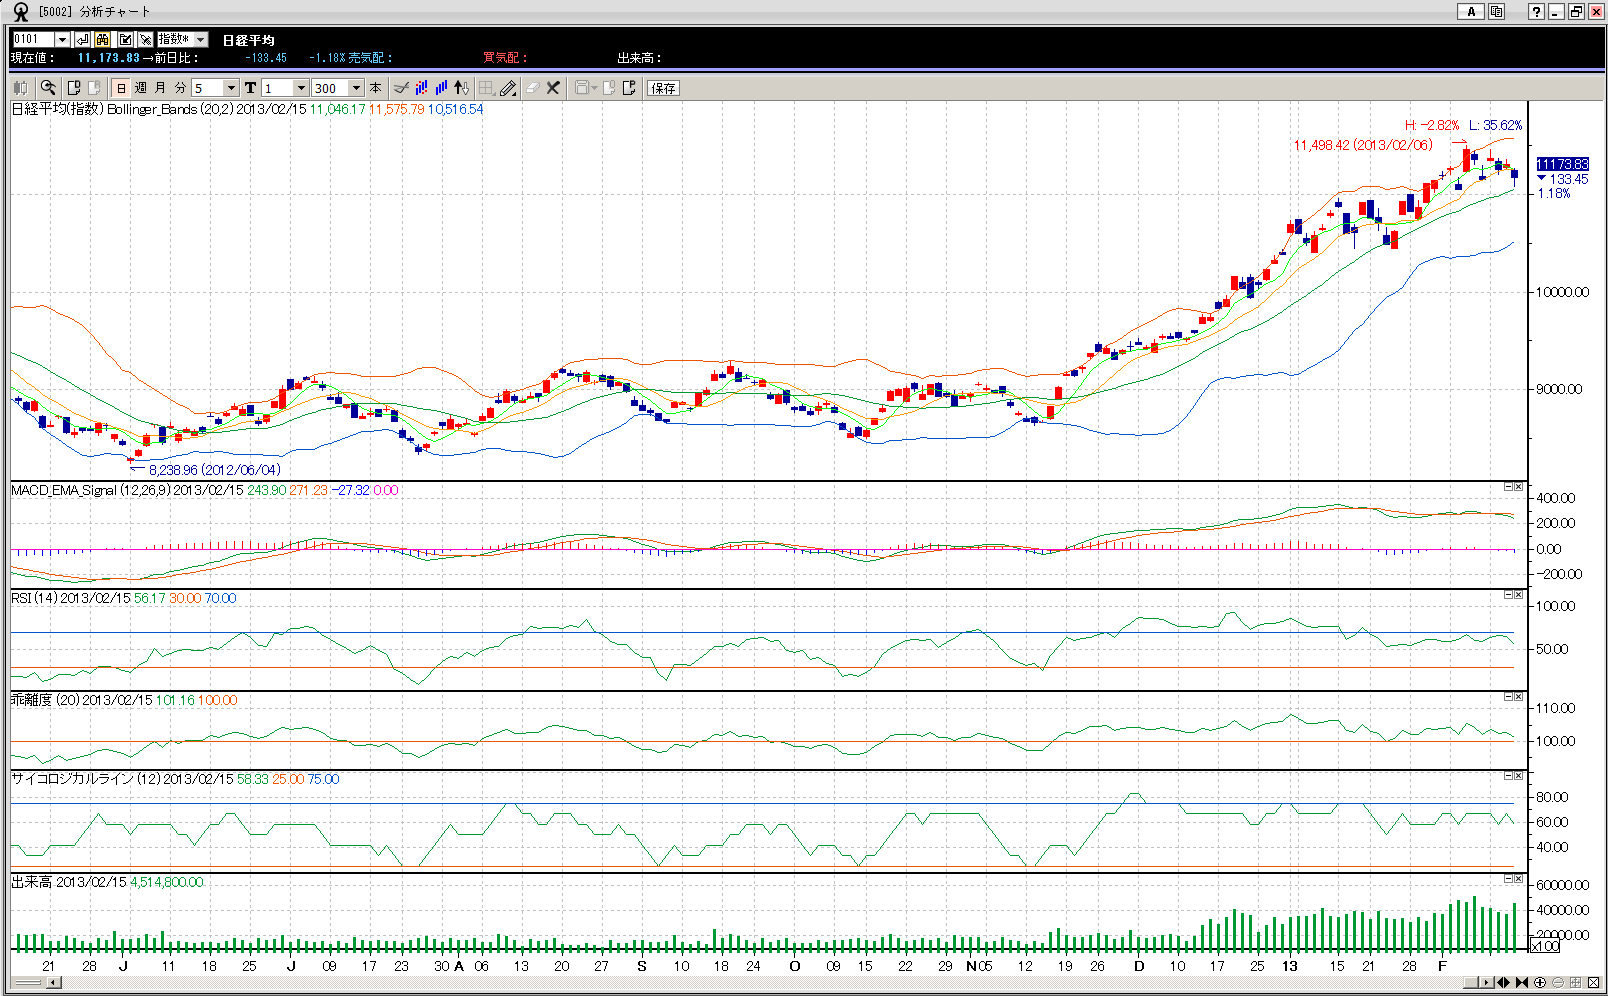The height and width of the screenshot is (996, 1608).
Task: Switch to monthly (月) chart period
Action: [x=160, y=88]
